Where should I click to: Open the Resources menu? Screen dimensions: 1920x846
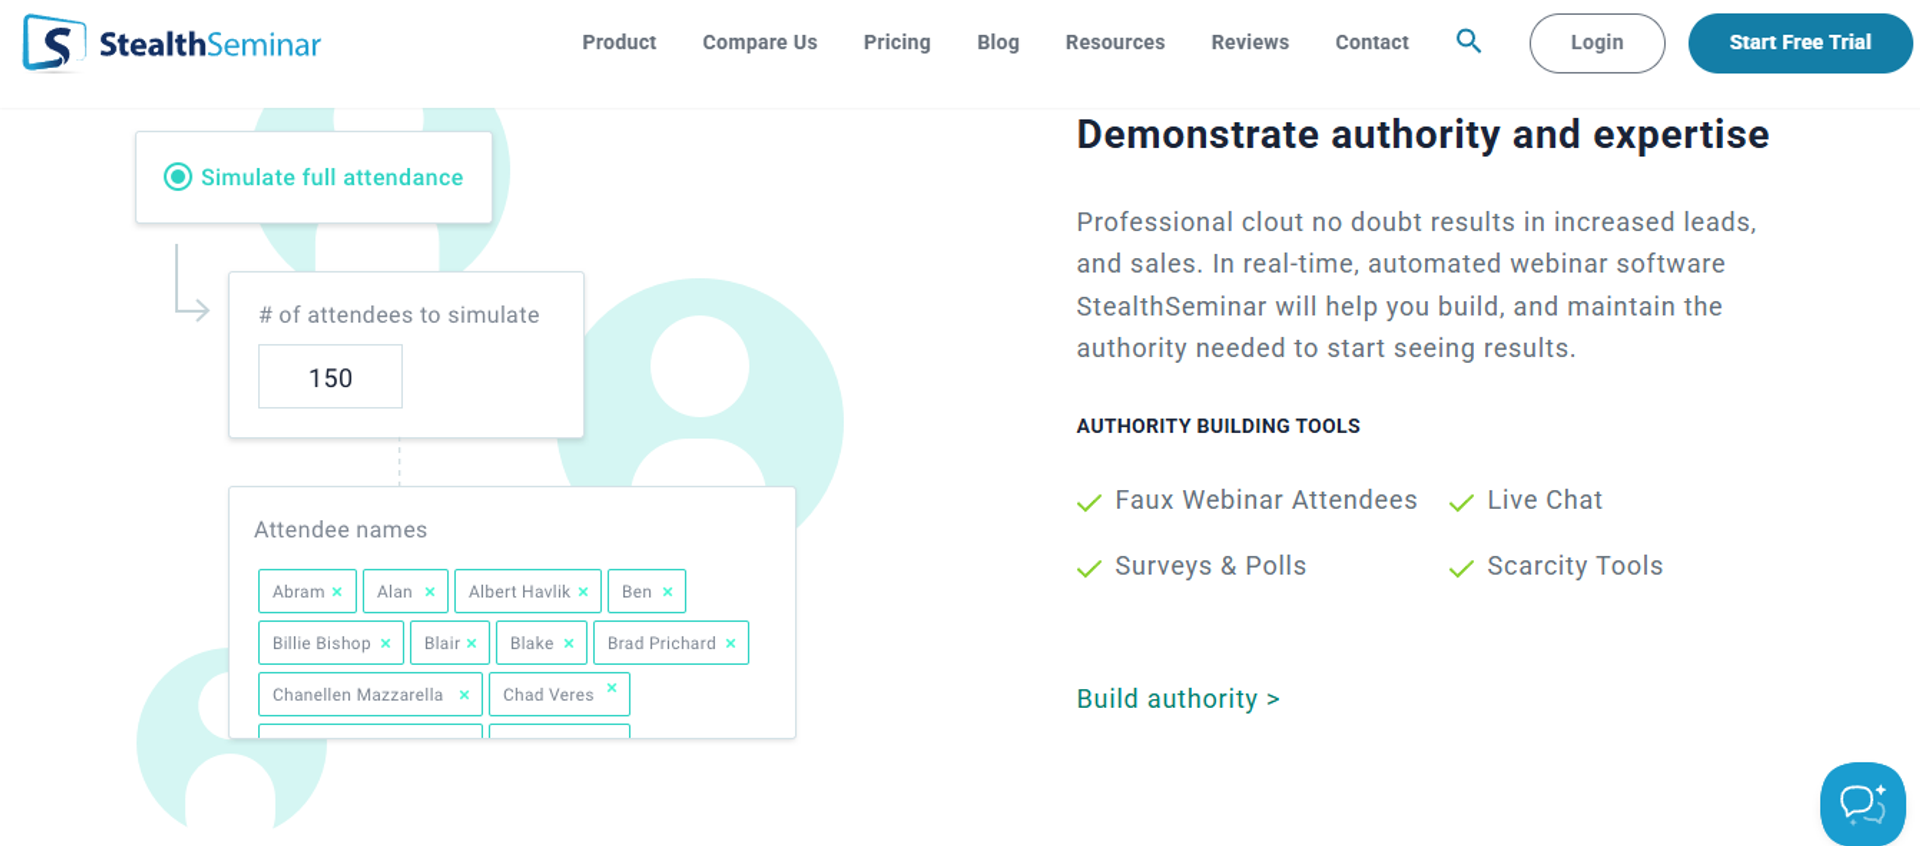coord(1115,42)
